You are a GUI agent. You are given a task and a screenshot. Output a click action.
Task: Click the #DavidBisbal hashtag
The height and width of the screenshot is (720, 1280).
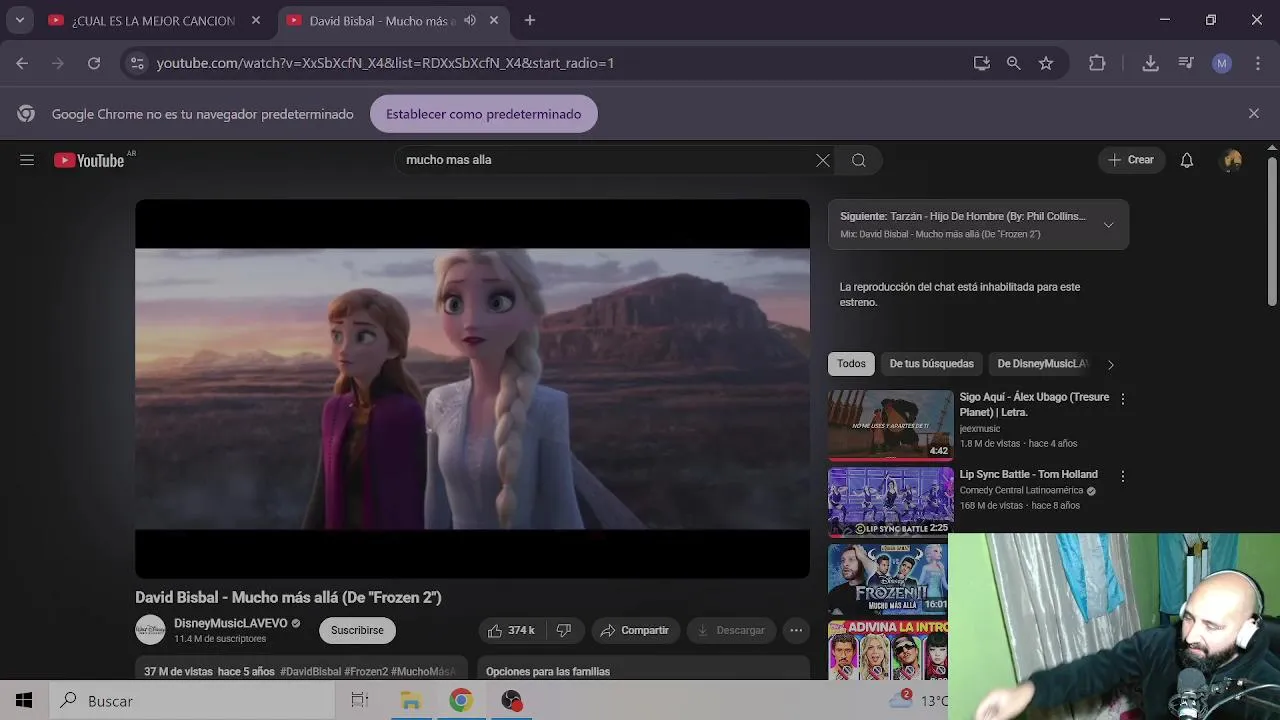coord(310,672)
